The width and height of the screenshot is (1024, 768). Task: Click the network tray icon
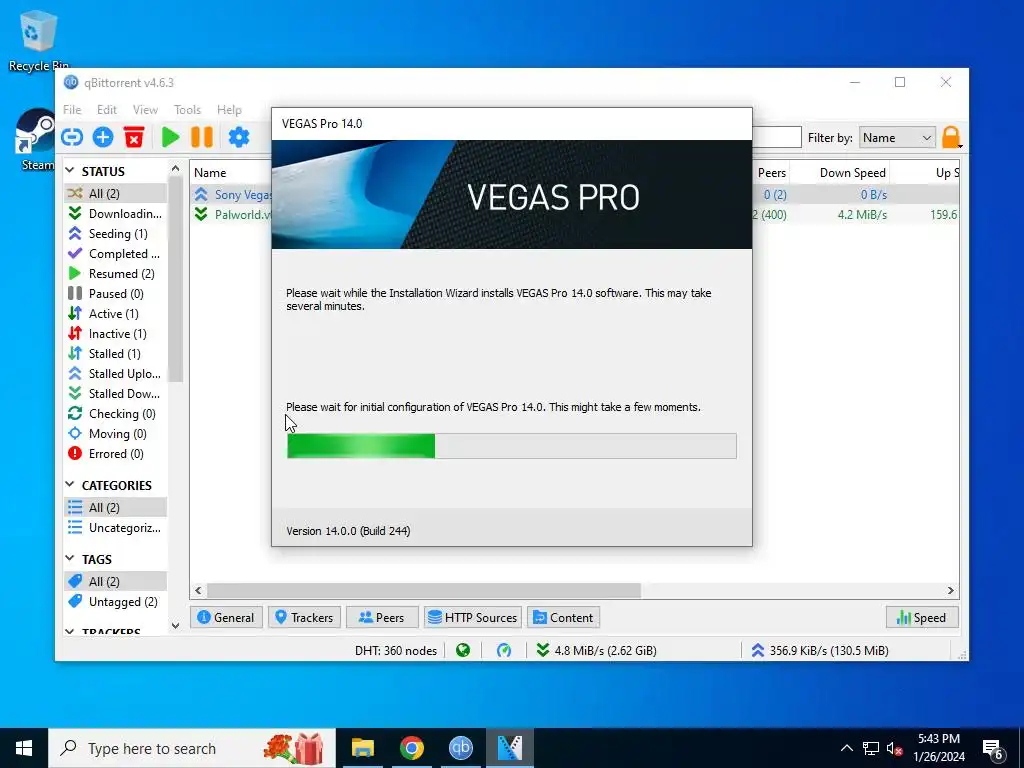871,748
